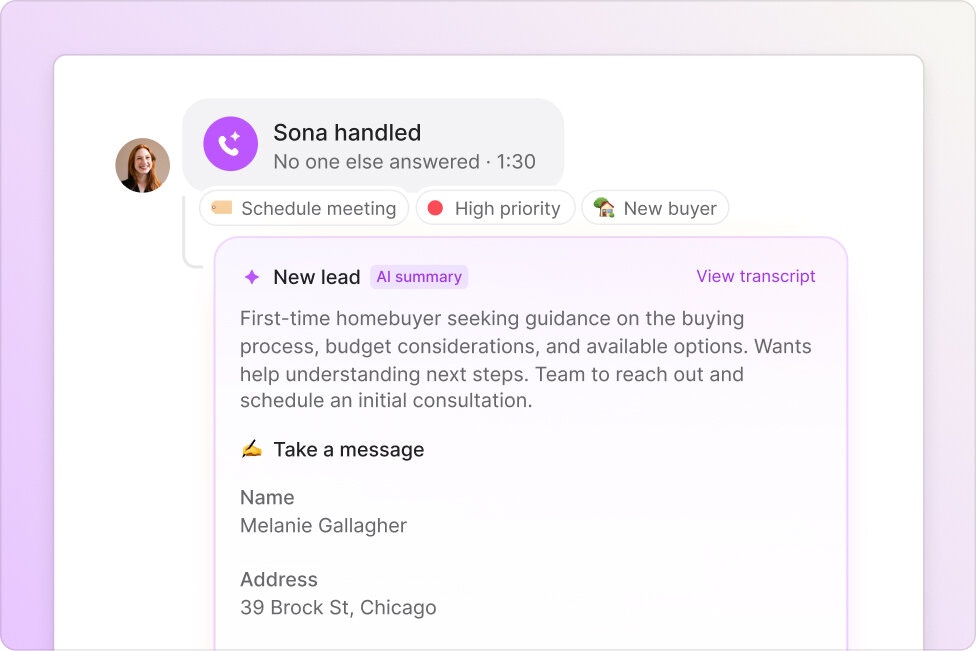Select the Take a message heading
This screenshot has width=976, height=651.
pos(349,449)
